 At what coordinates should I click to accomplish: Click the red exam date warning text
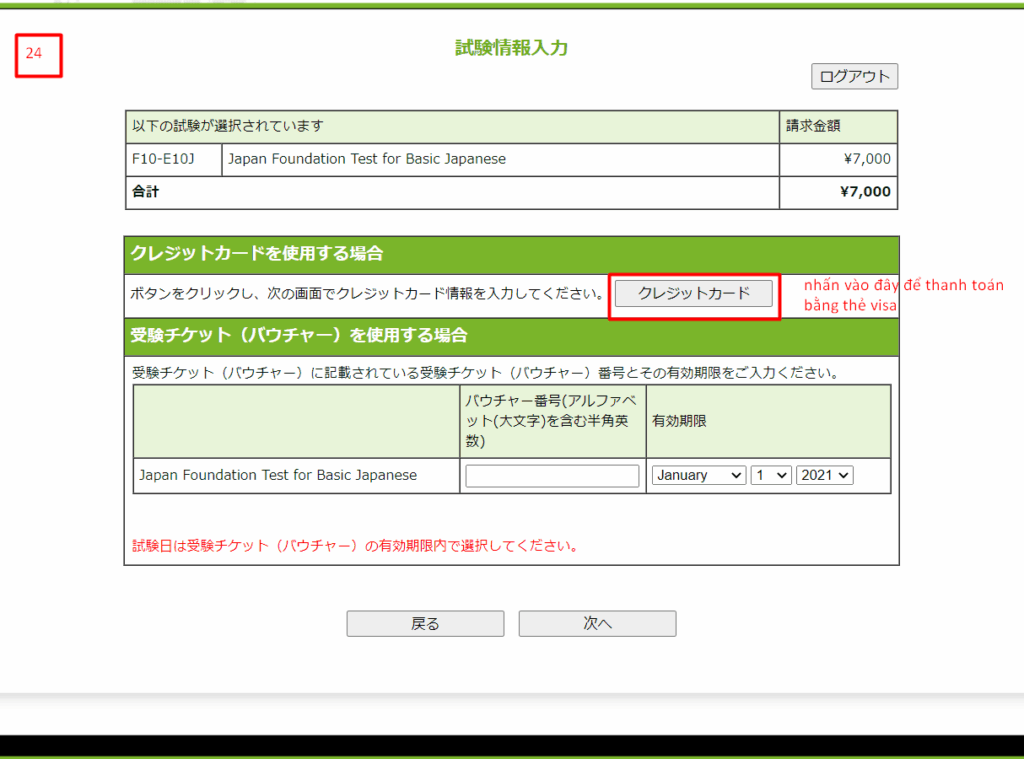tap(355, 547)
